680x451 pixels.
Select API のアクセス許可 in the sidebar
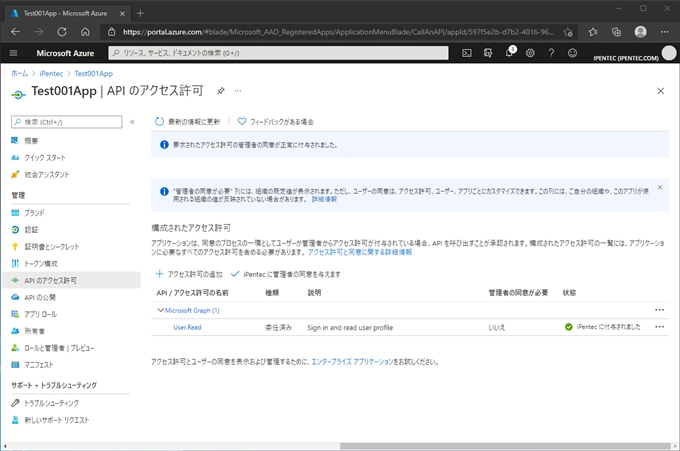[72, 280]
